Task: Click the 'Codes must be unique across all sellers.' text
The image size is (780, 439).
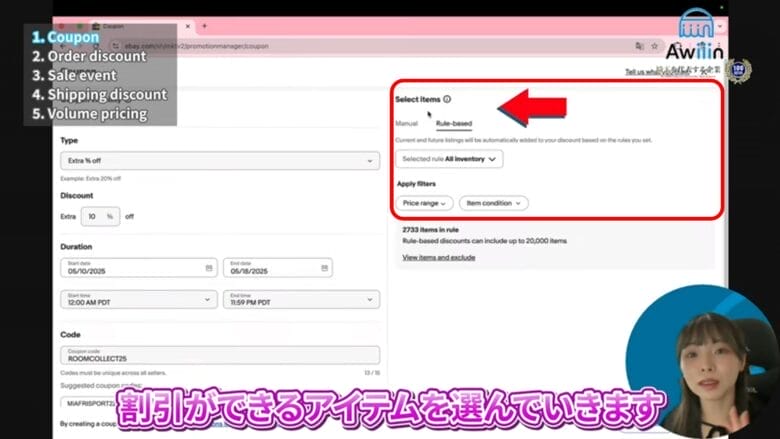Action: (x=113, y=372)
